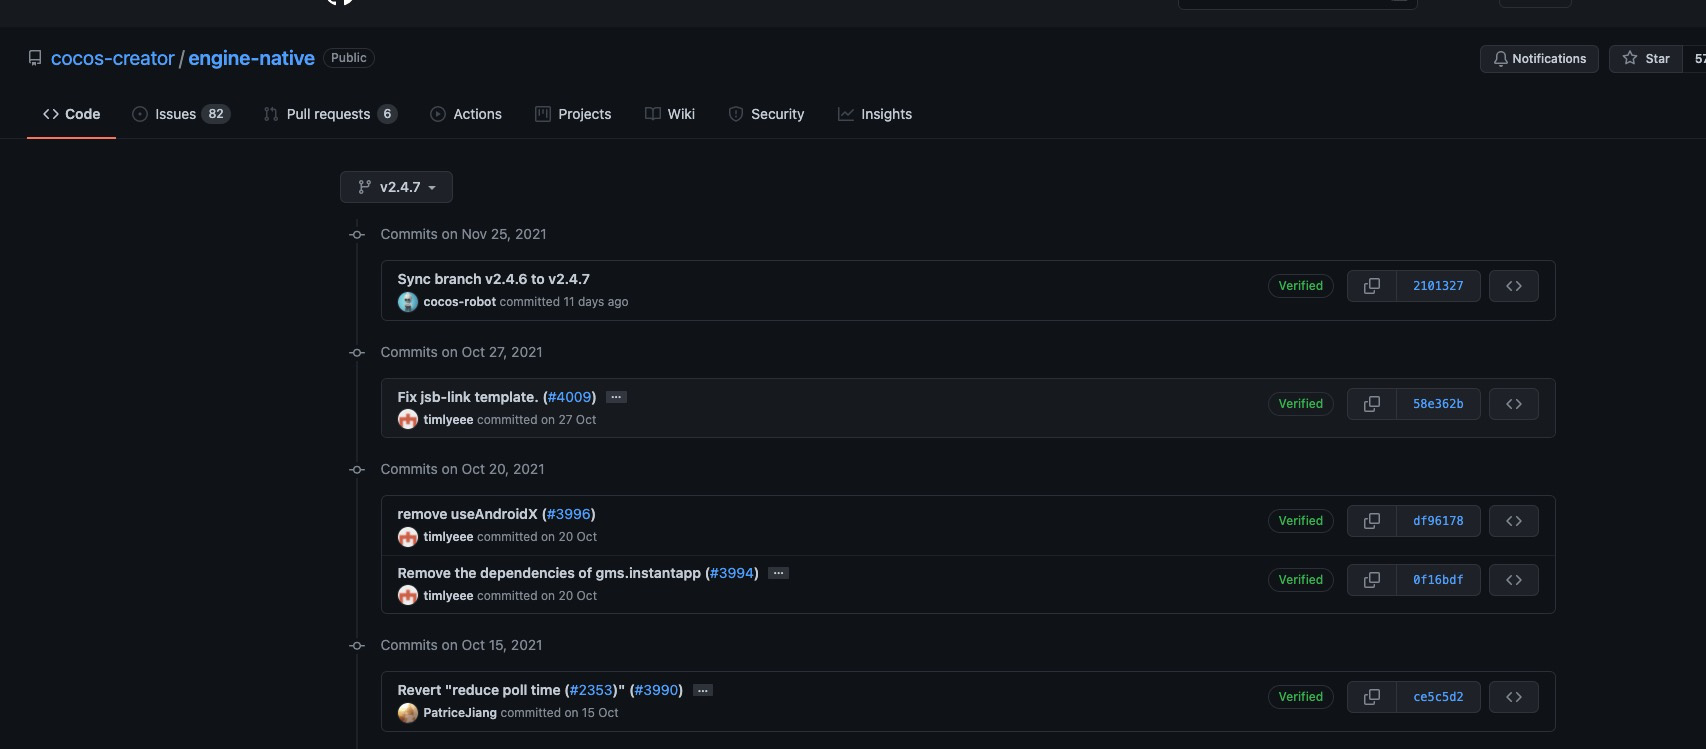Viewport: 1706px width, 749px height.
Task: Open the Pull requests tab
Action: click(x=329, y=114)
